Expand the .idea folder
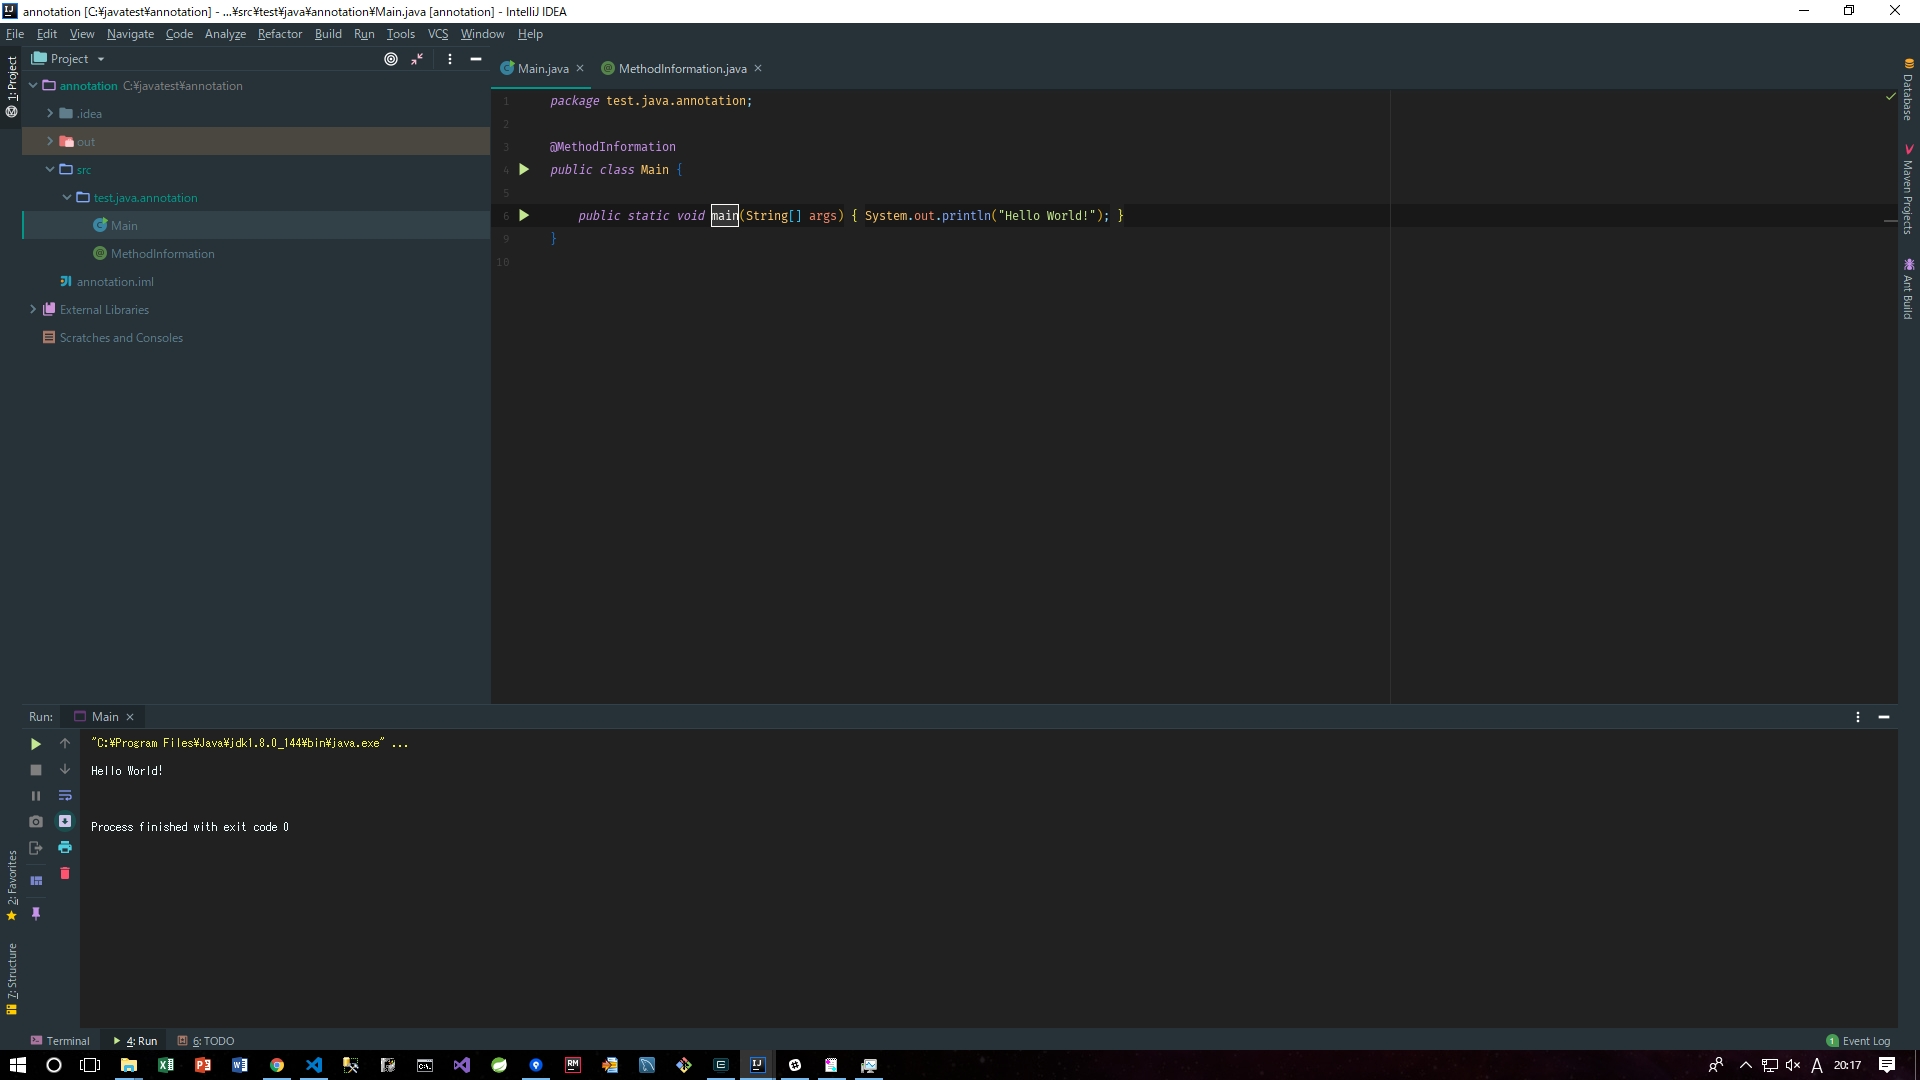 coord(50,114)
